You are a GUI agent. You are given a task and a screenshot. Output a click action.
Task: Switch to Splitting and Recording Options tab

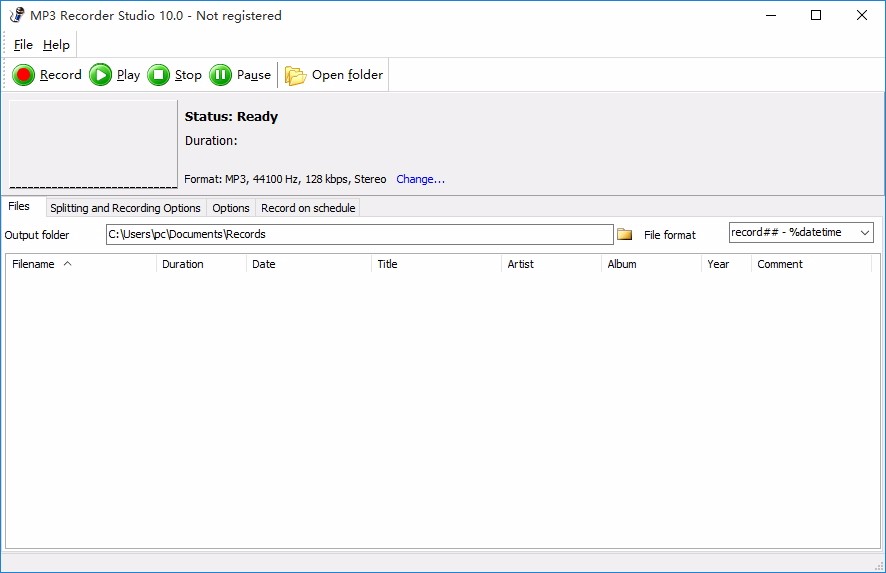125,208
